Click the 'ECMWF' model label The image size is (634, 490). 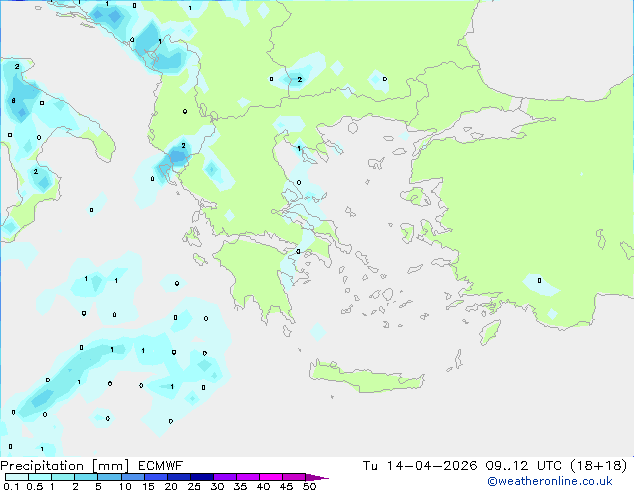pyautogui.click(x=161, y=466)
